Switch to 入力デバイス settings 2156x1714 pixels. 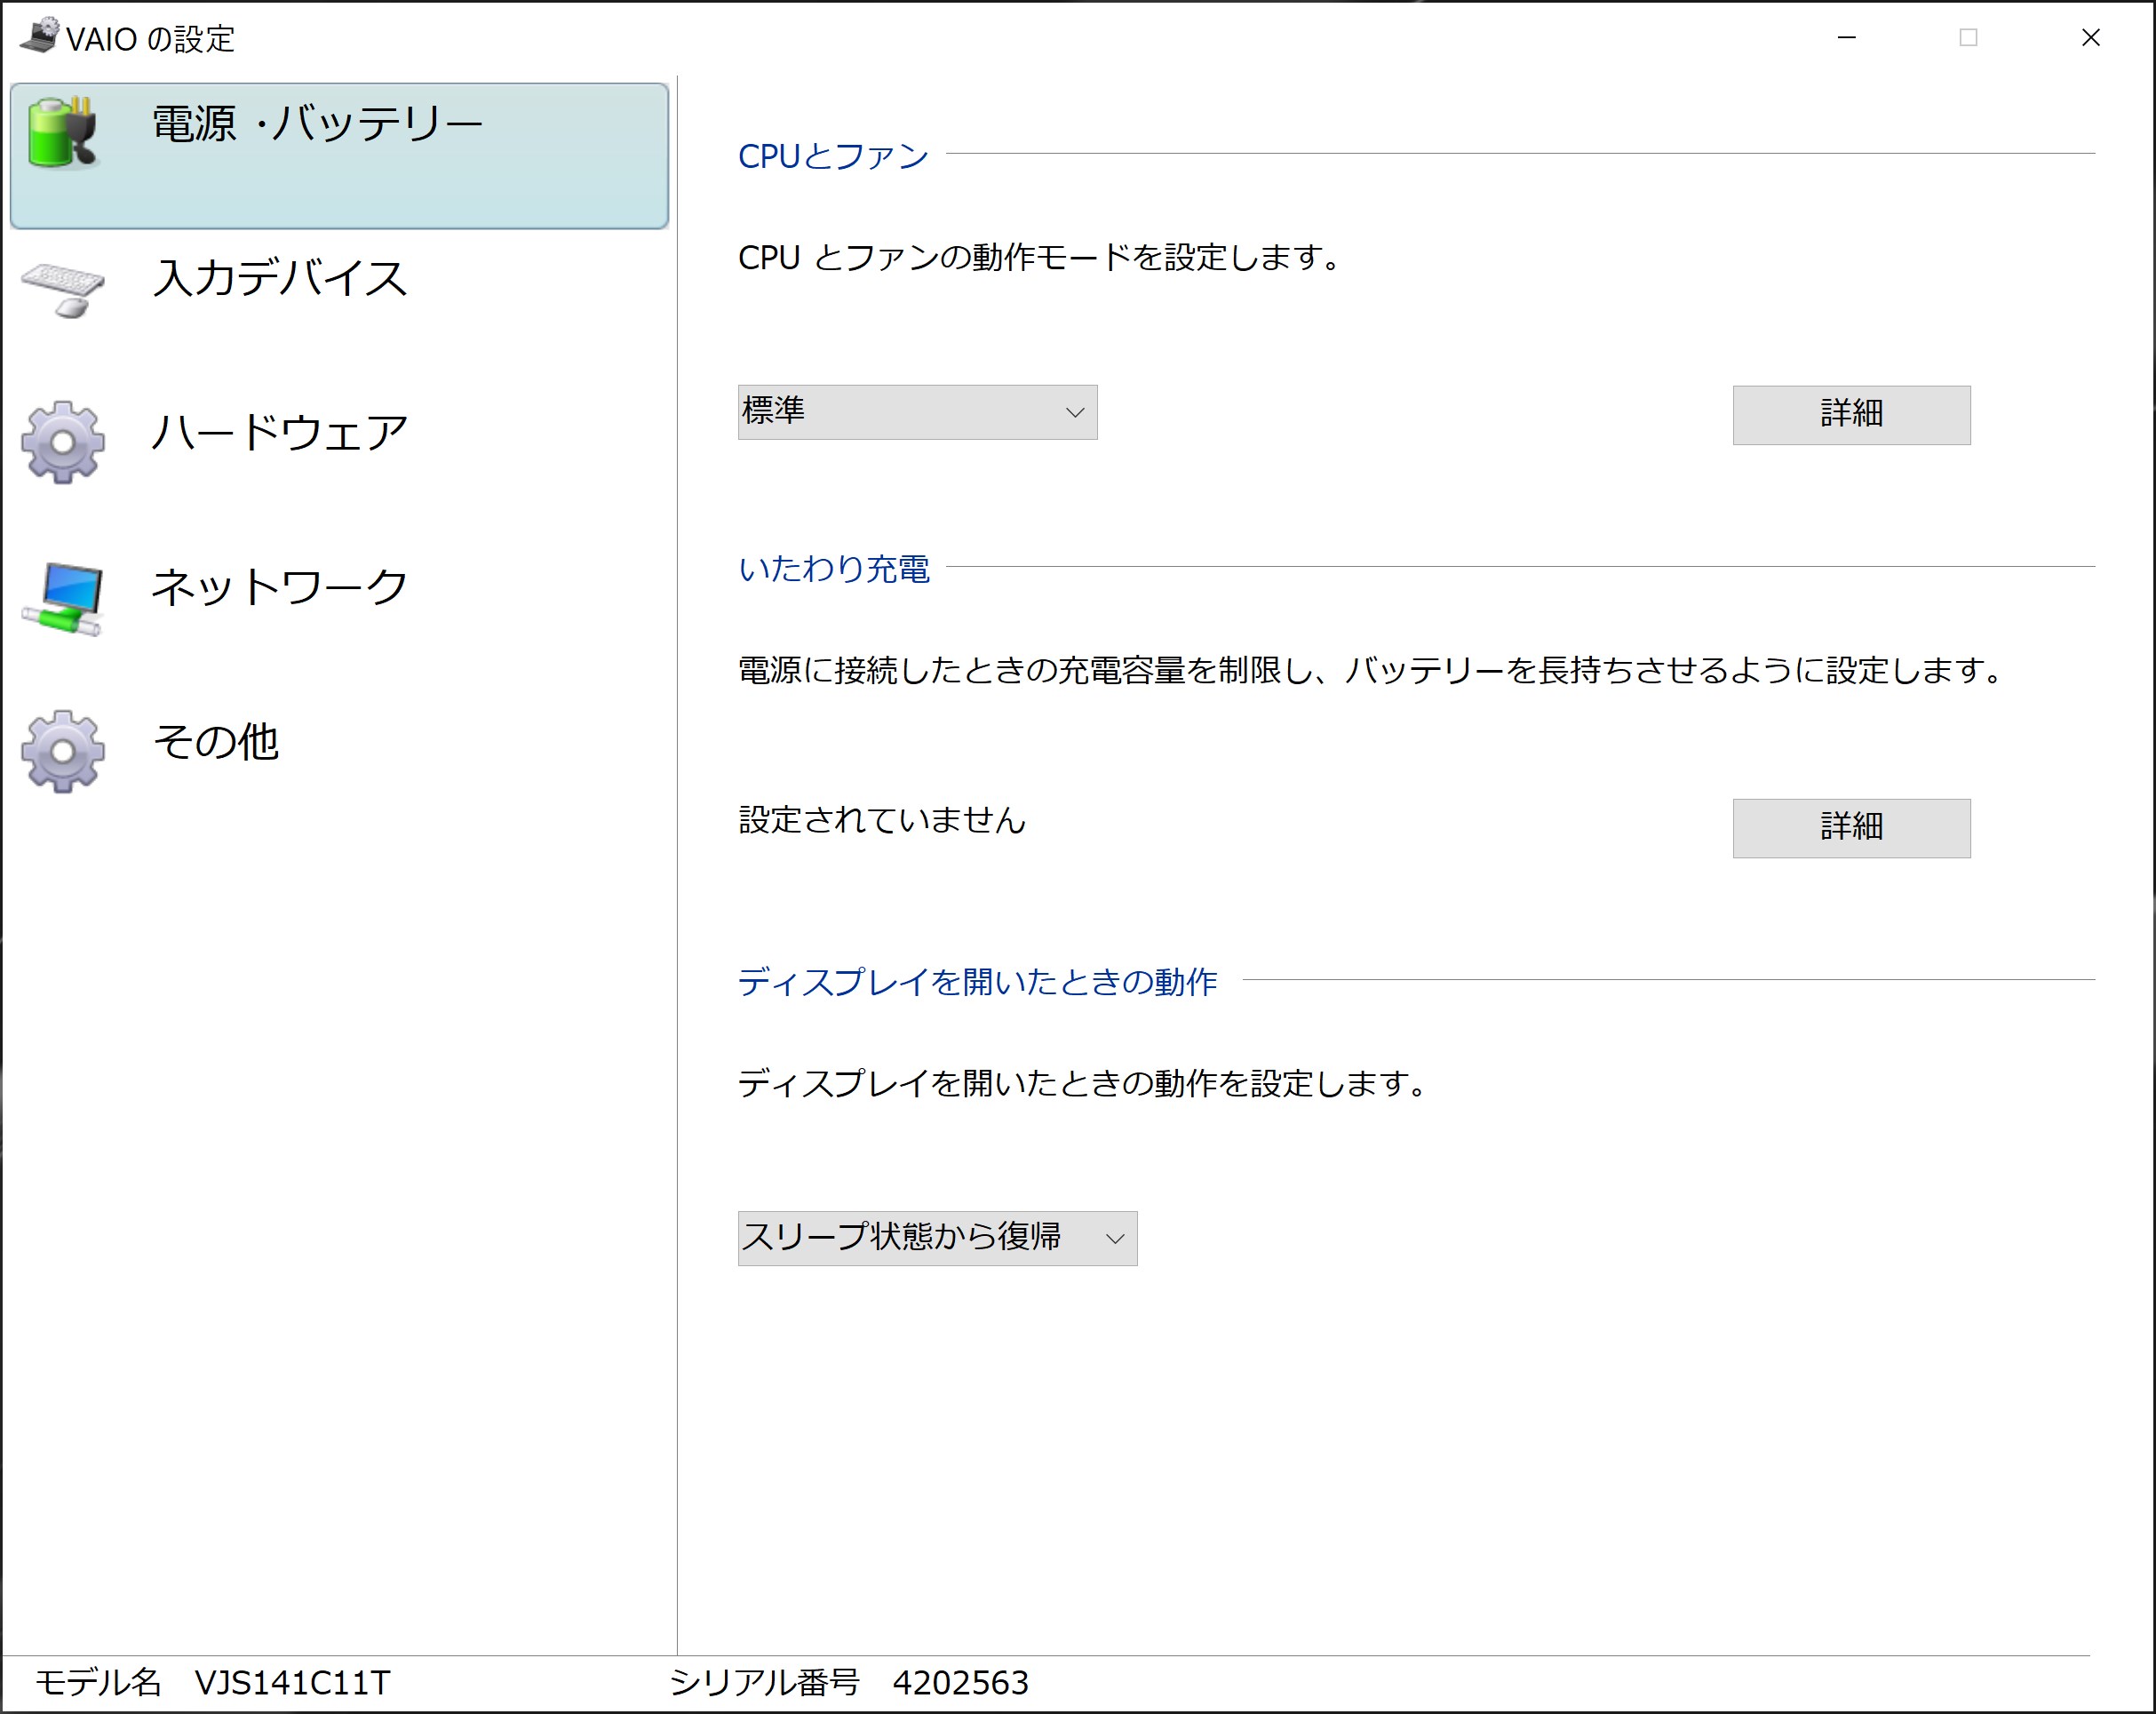coord(280,278)
